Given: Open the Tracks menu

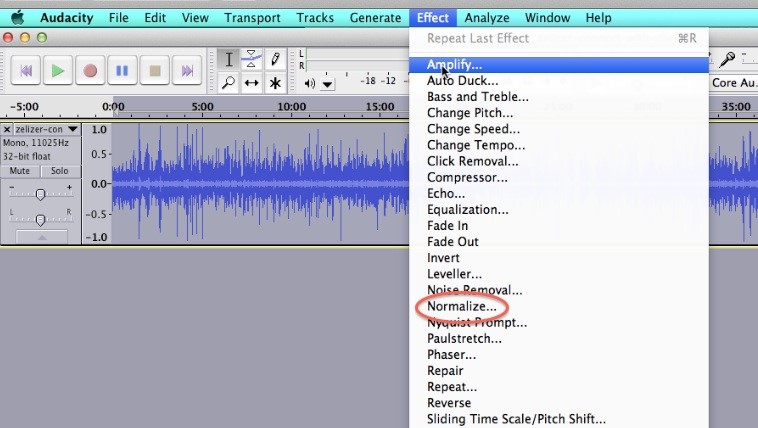Looking at the screenshot, I should tap(315, 18).
